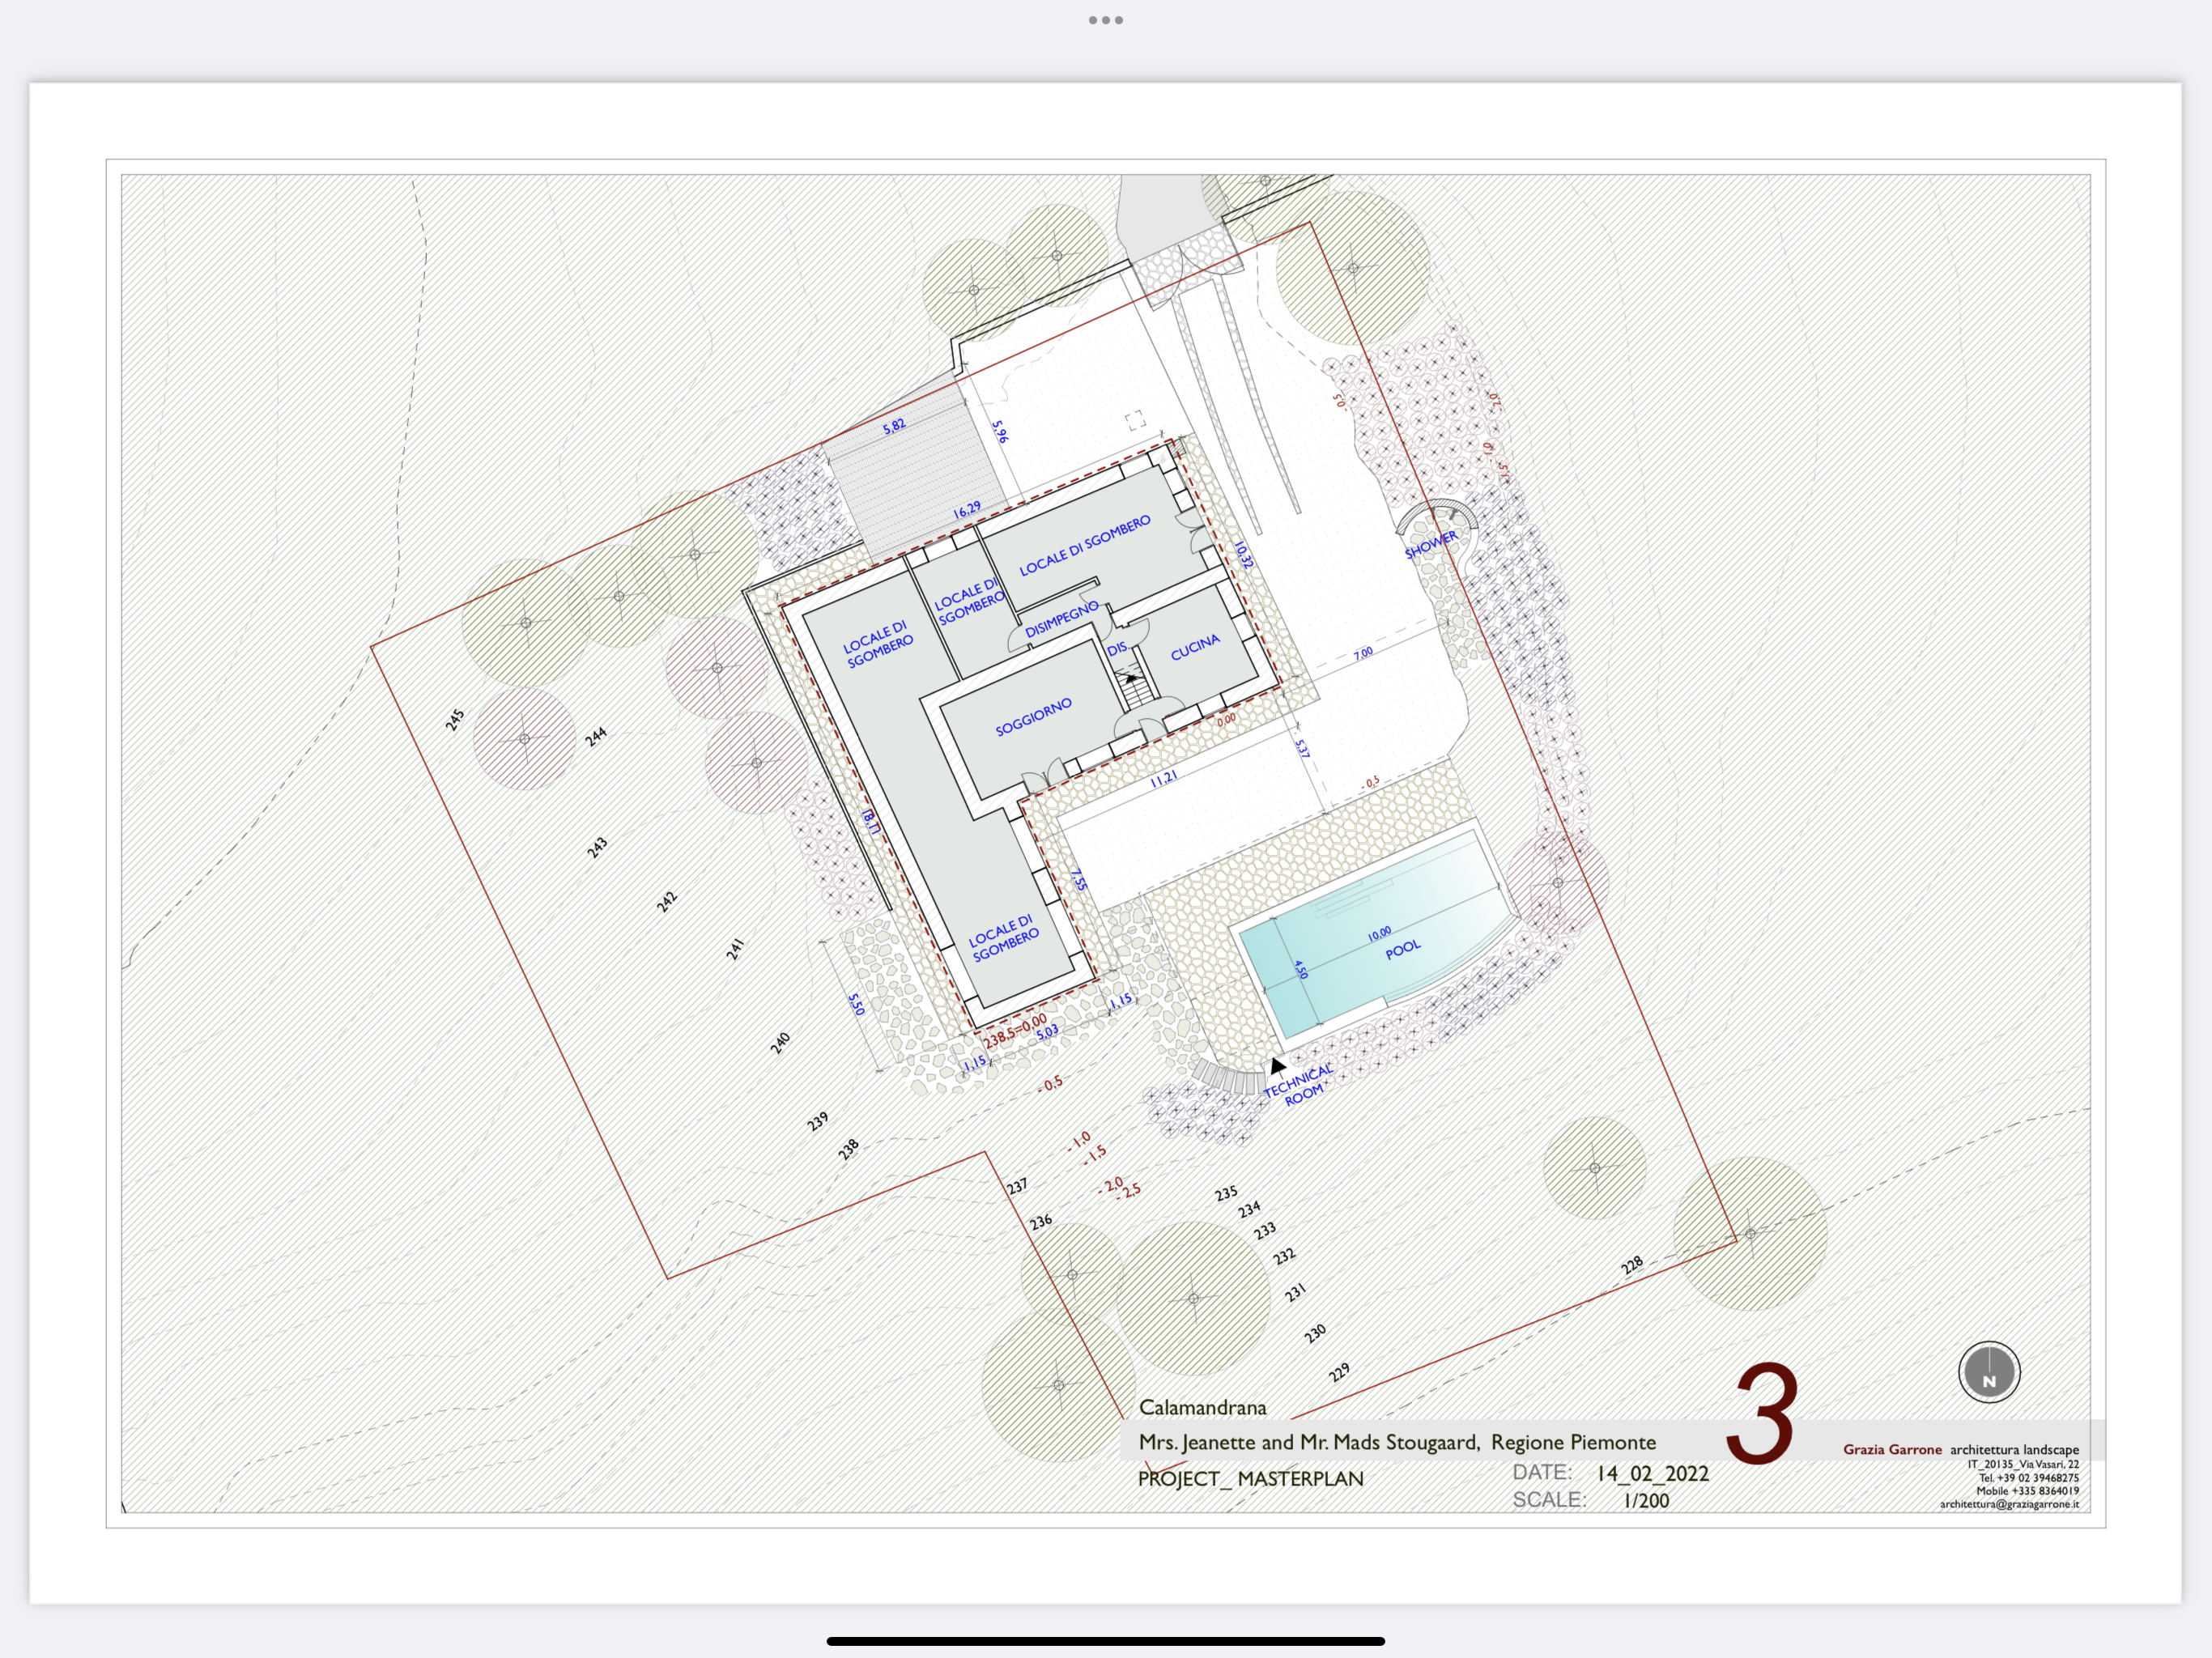
Task: Click the Grazia Garrone name
Action: click(x=1892, y=1449)
